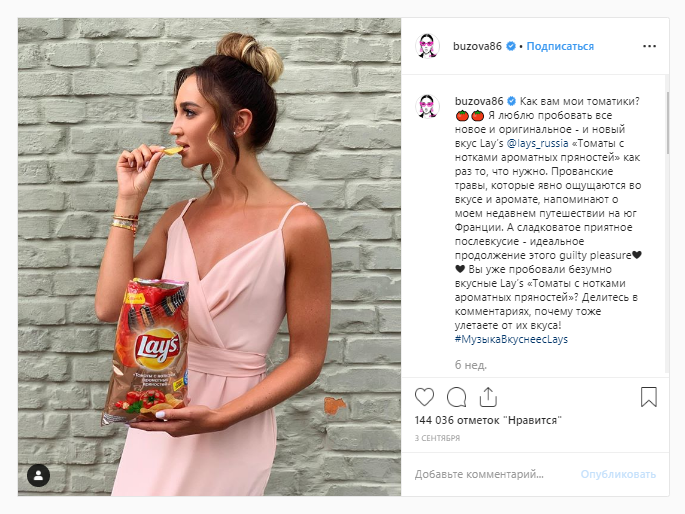Screen dimensions: 685x514
Task: View the 144 036 likes list
Action: coord(488,421)
